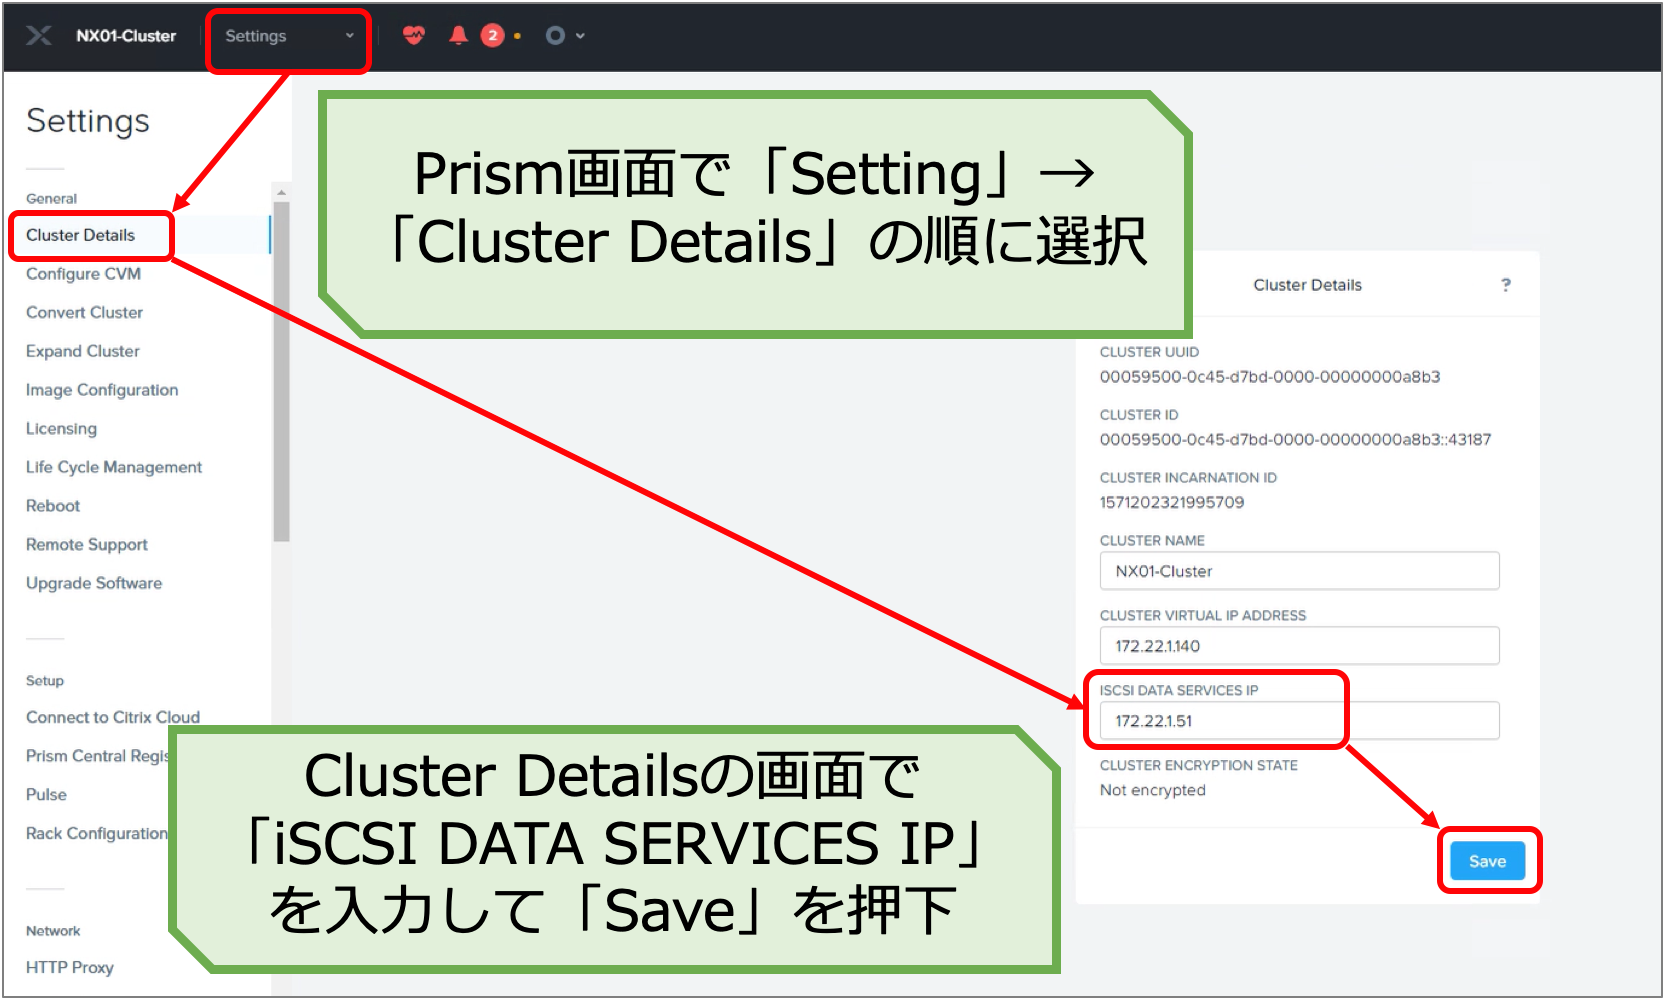Open Convert Cluster settings

coord(84,313)
